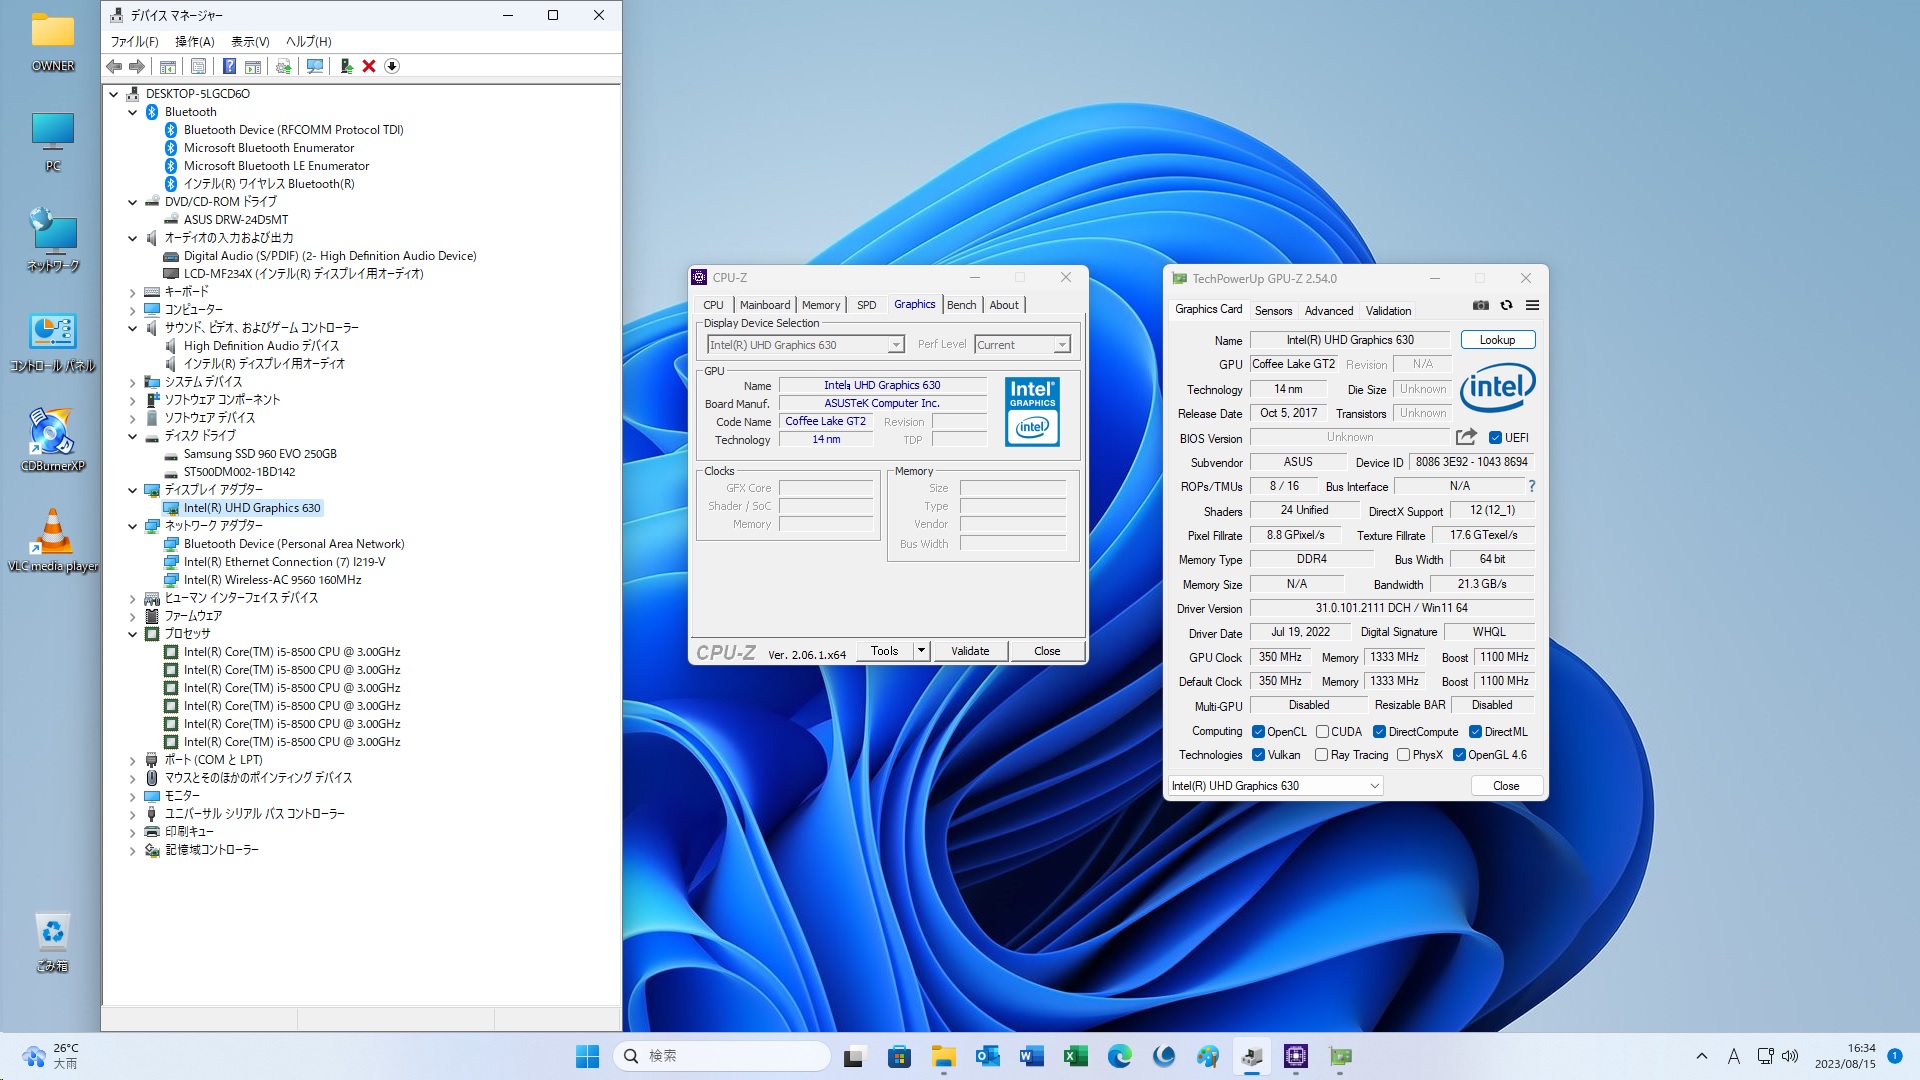Click the Validate button in CPU-Z
1920x1080 pixels.
(x=969, y=651)
